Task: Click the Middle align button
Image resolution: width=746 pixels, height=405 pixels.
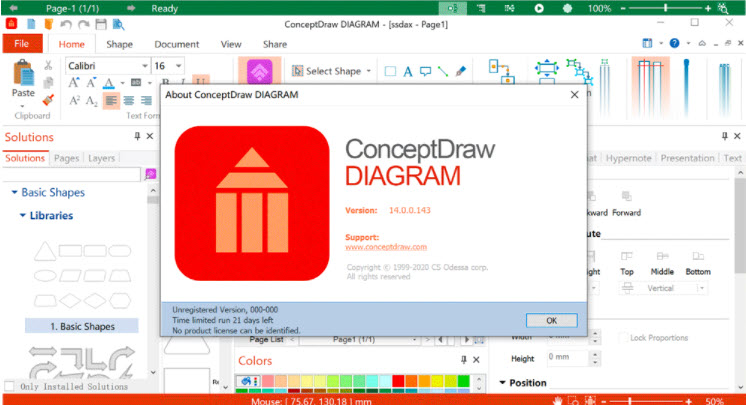Action: (662, 264)
